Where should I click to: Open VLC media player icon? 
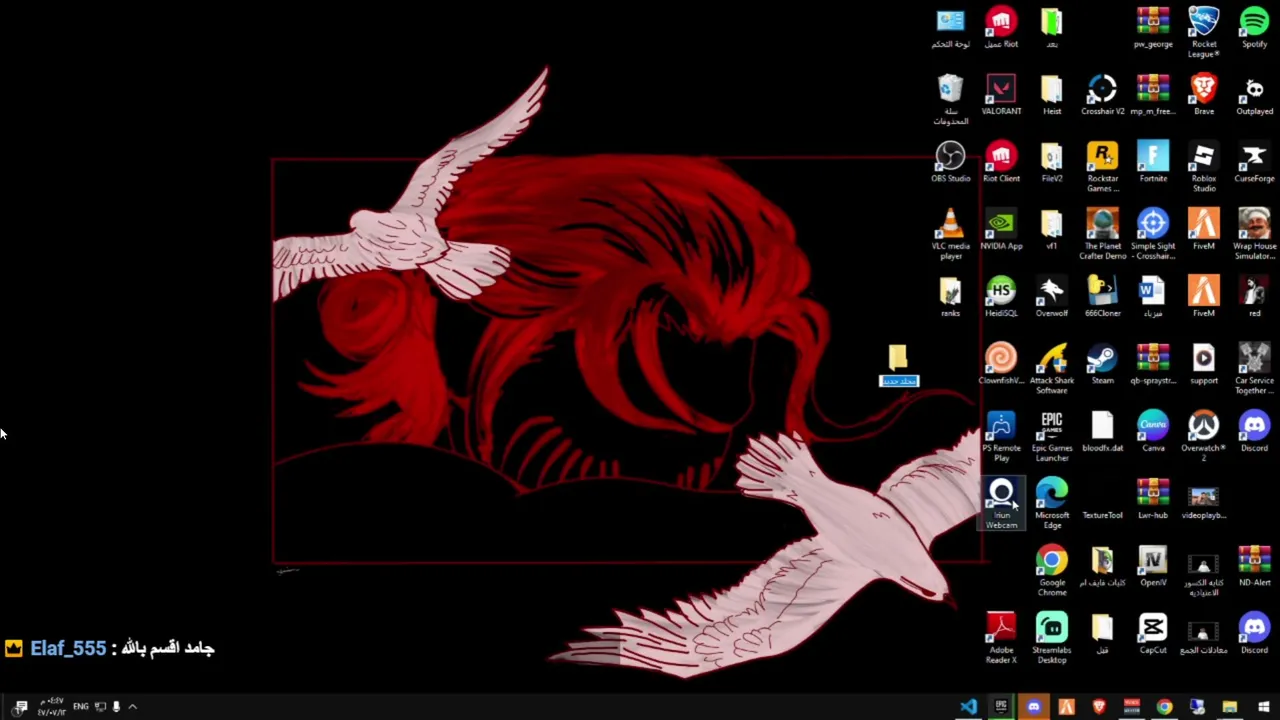[950, 235]
